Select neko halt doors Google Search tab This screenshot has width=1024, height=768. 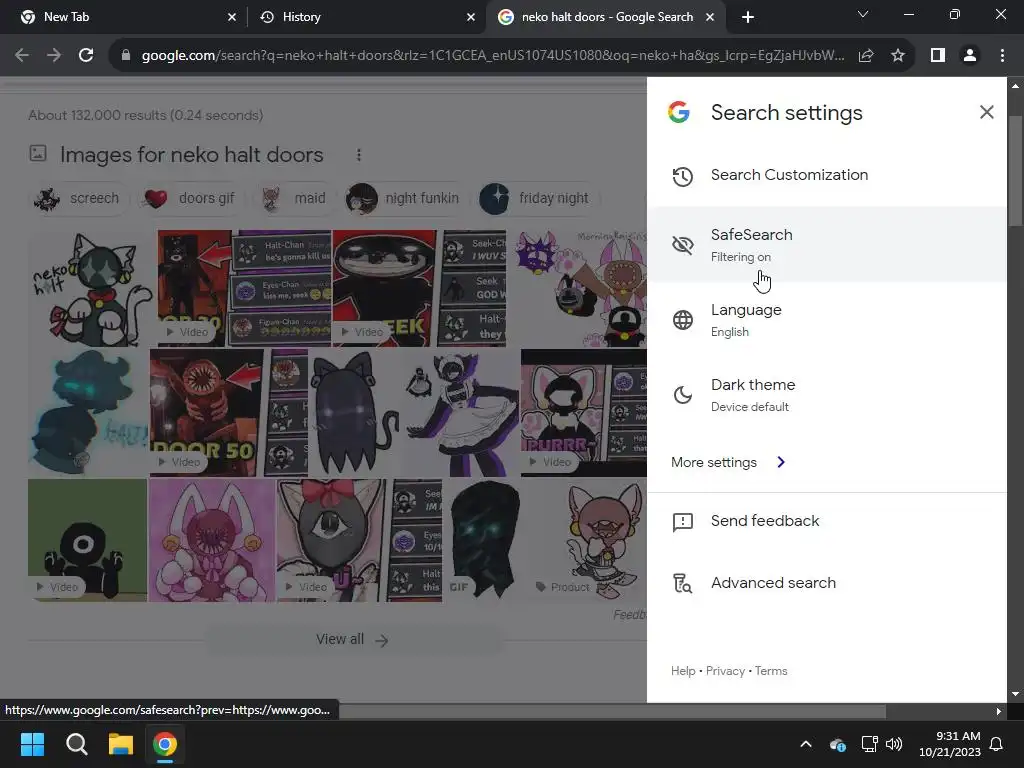tap(606, 17)
